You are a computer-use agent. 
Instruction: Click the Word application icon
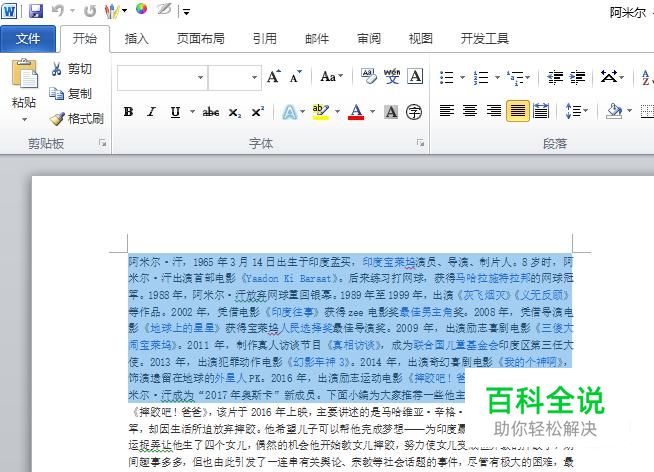click(x=9, y=10)
